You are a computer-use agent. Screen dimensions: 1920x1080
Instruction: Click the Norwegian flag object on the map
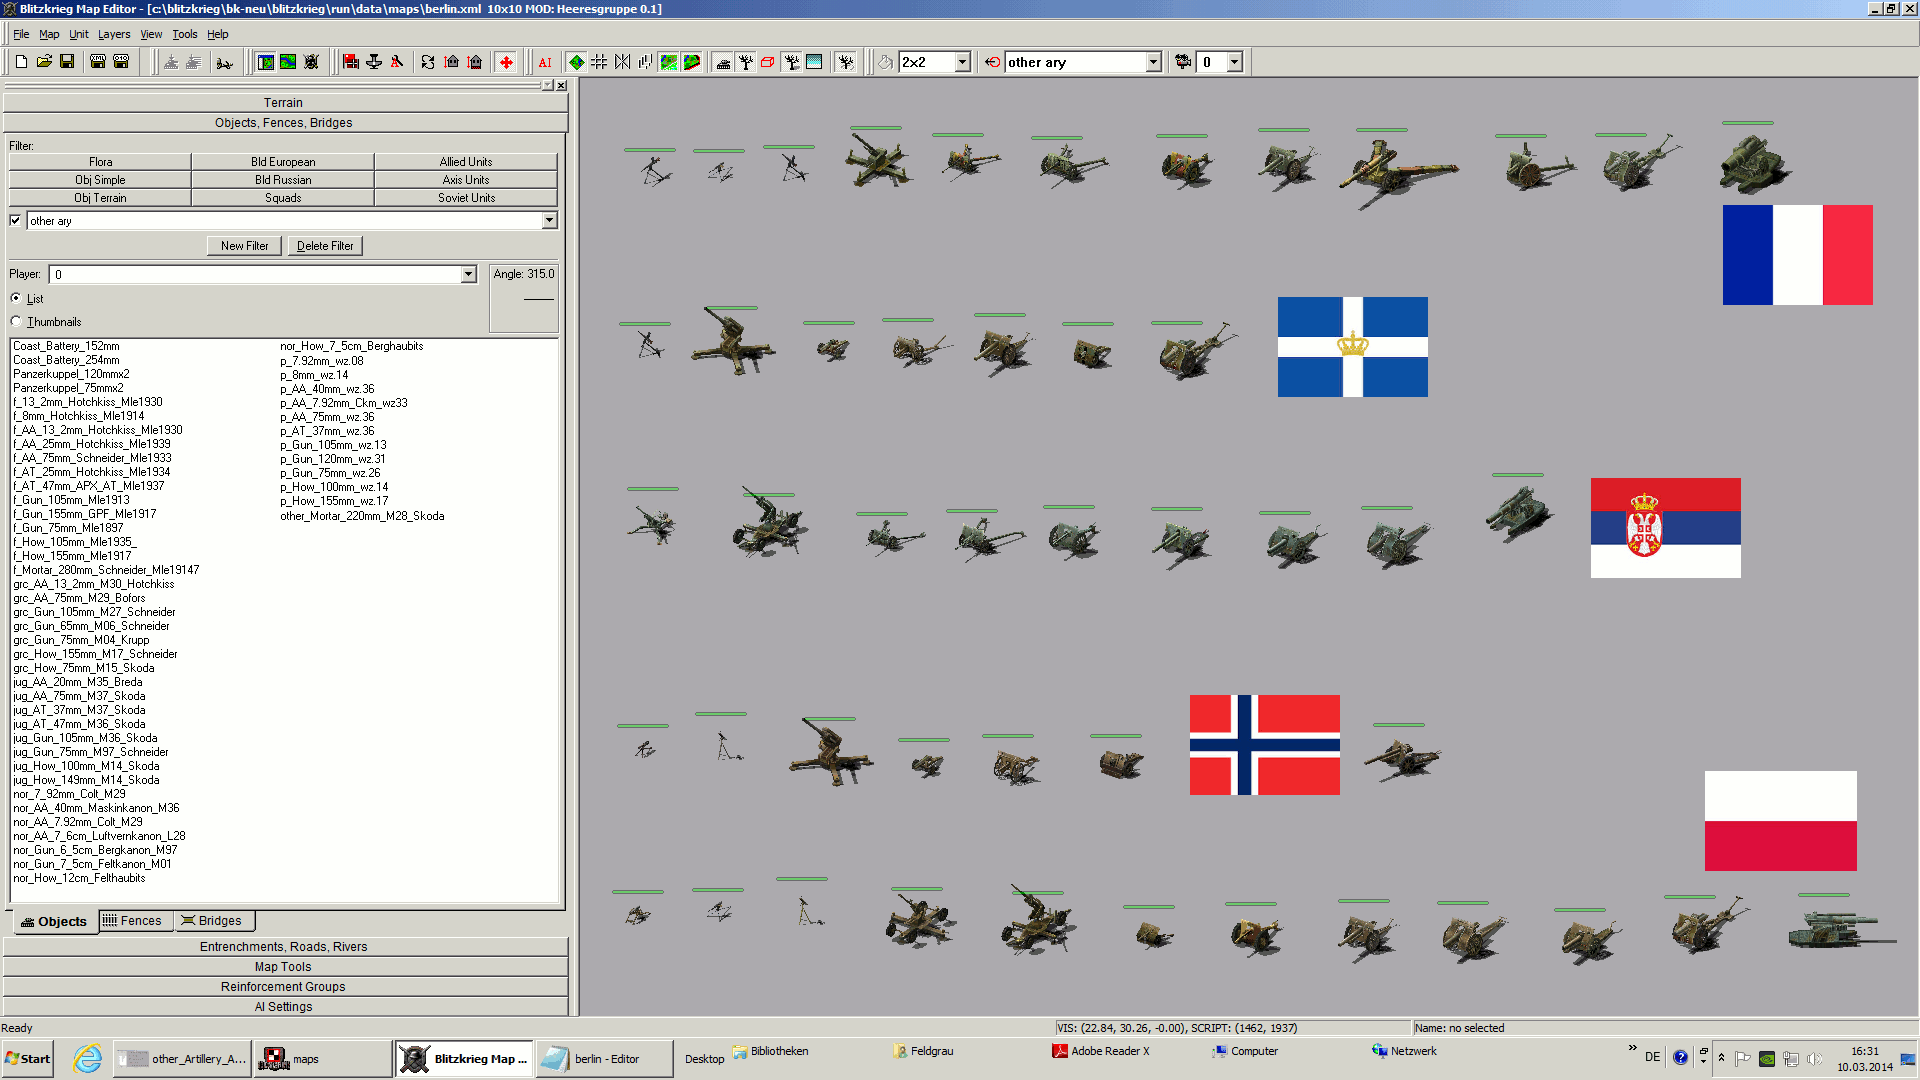(x=1264, y=745)
